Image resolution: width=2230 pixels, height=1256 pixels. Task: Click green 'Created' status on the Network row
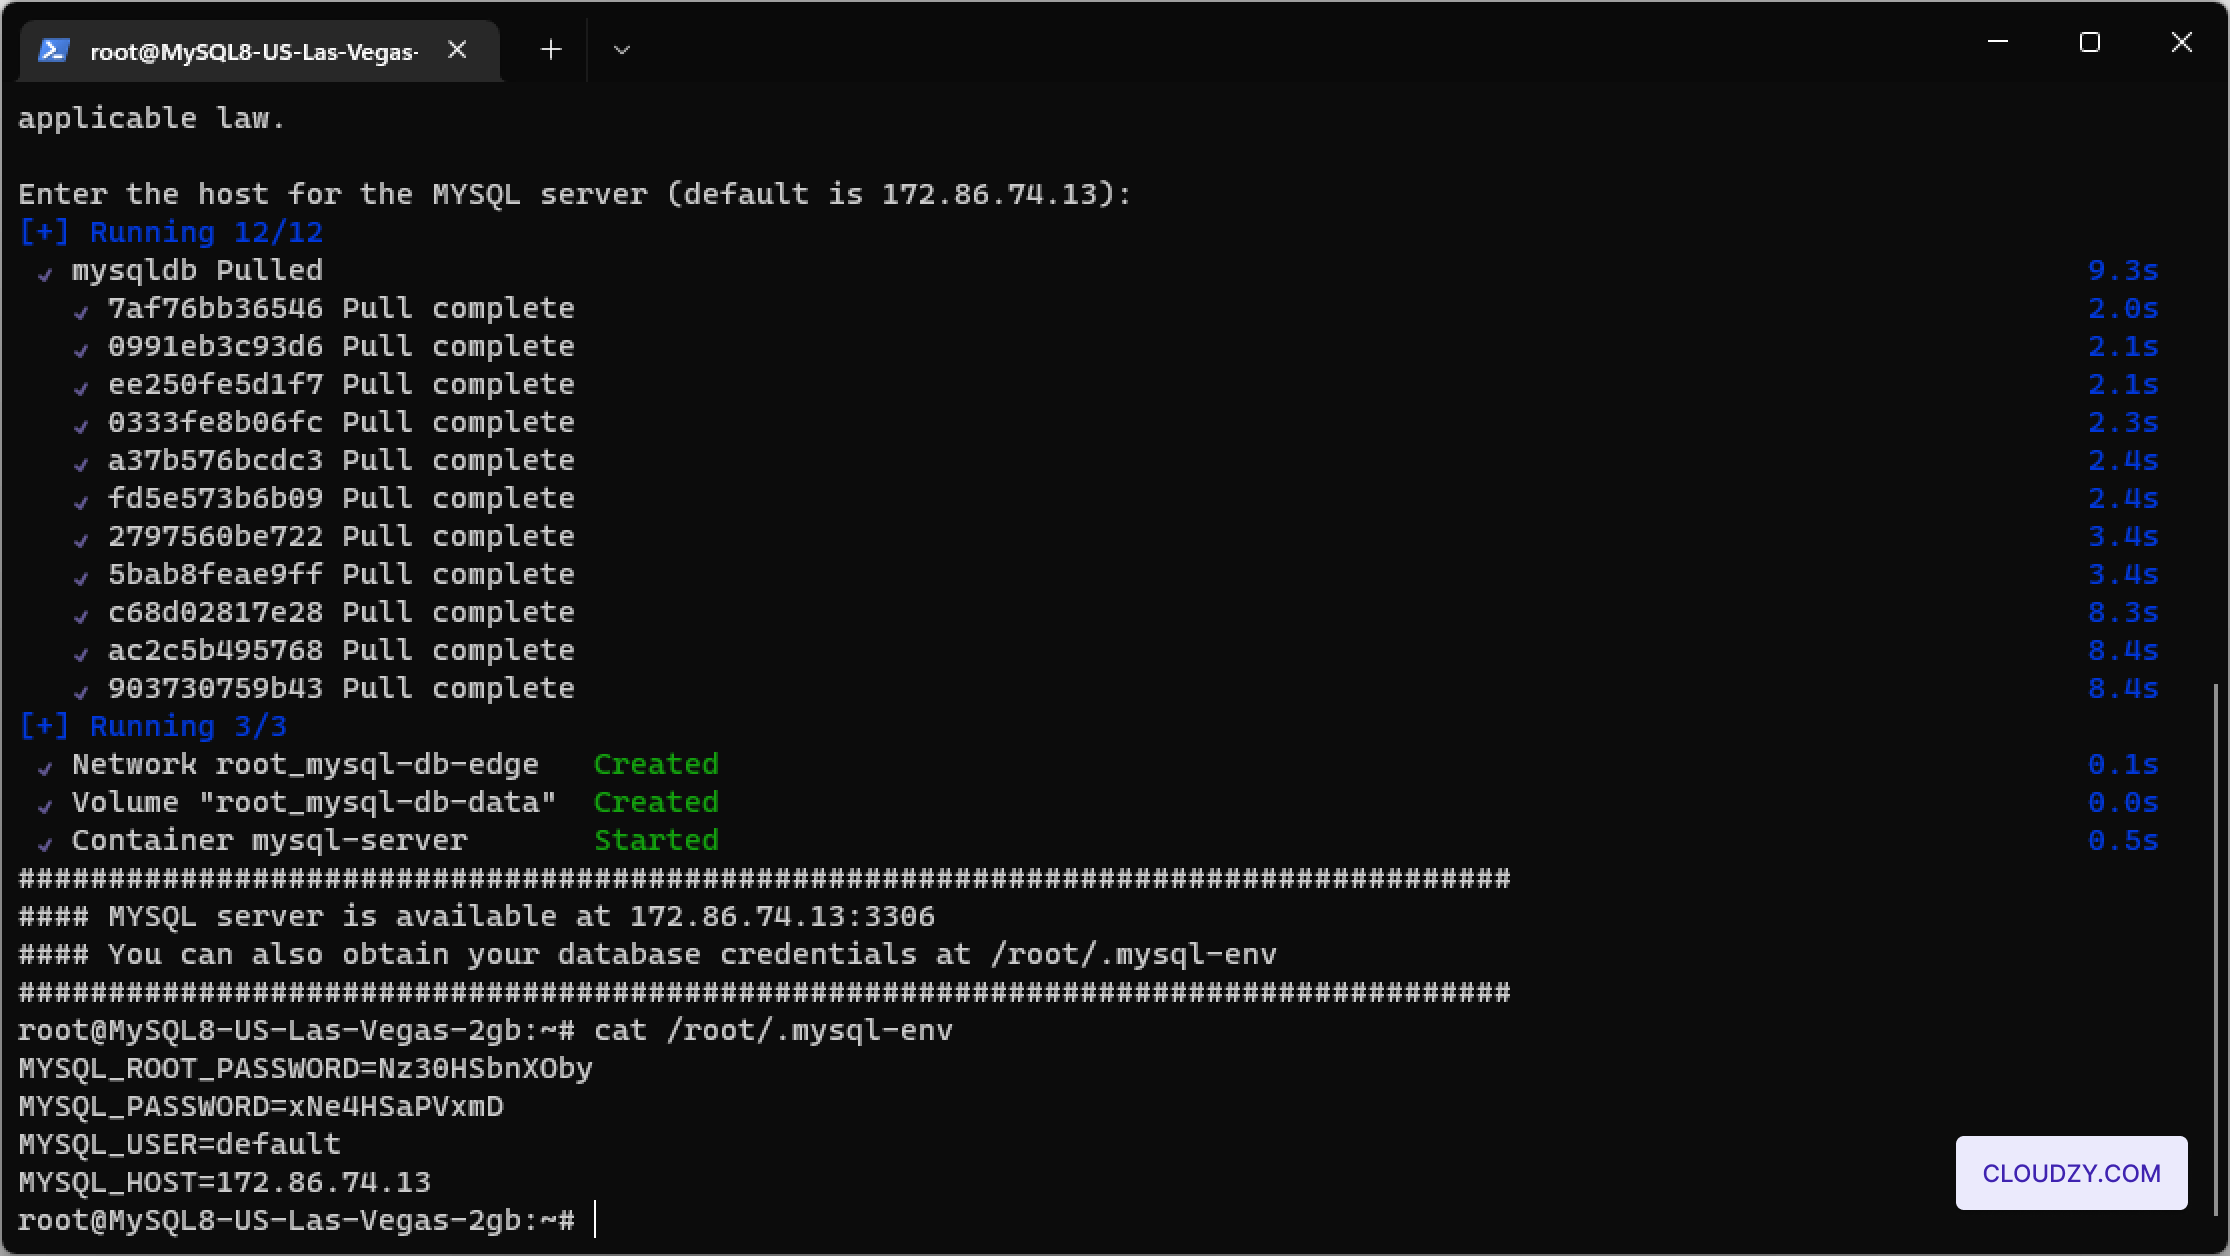(656, 765)
